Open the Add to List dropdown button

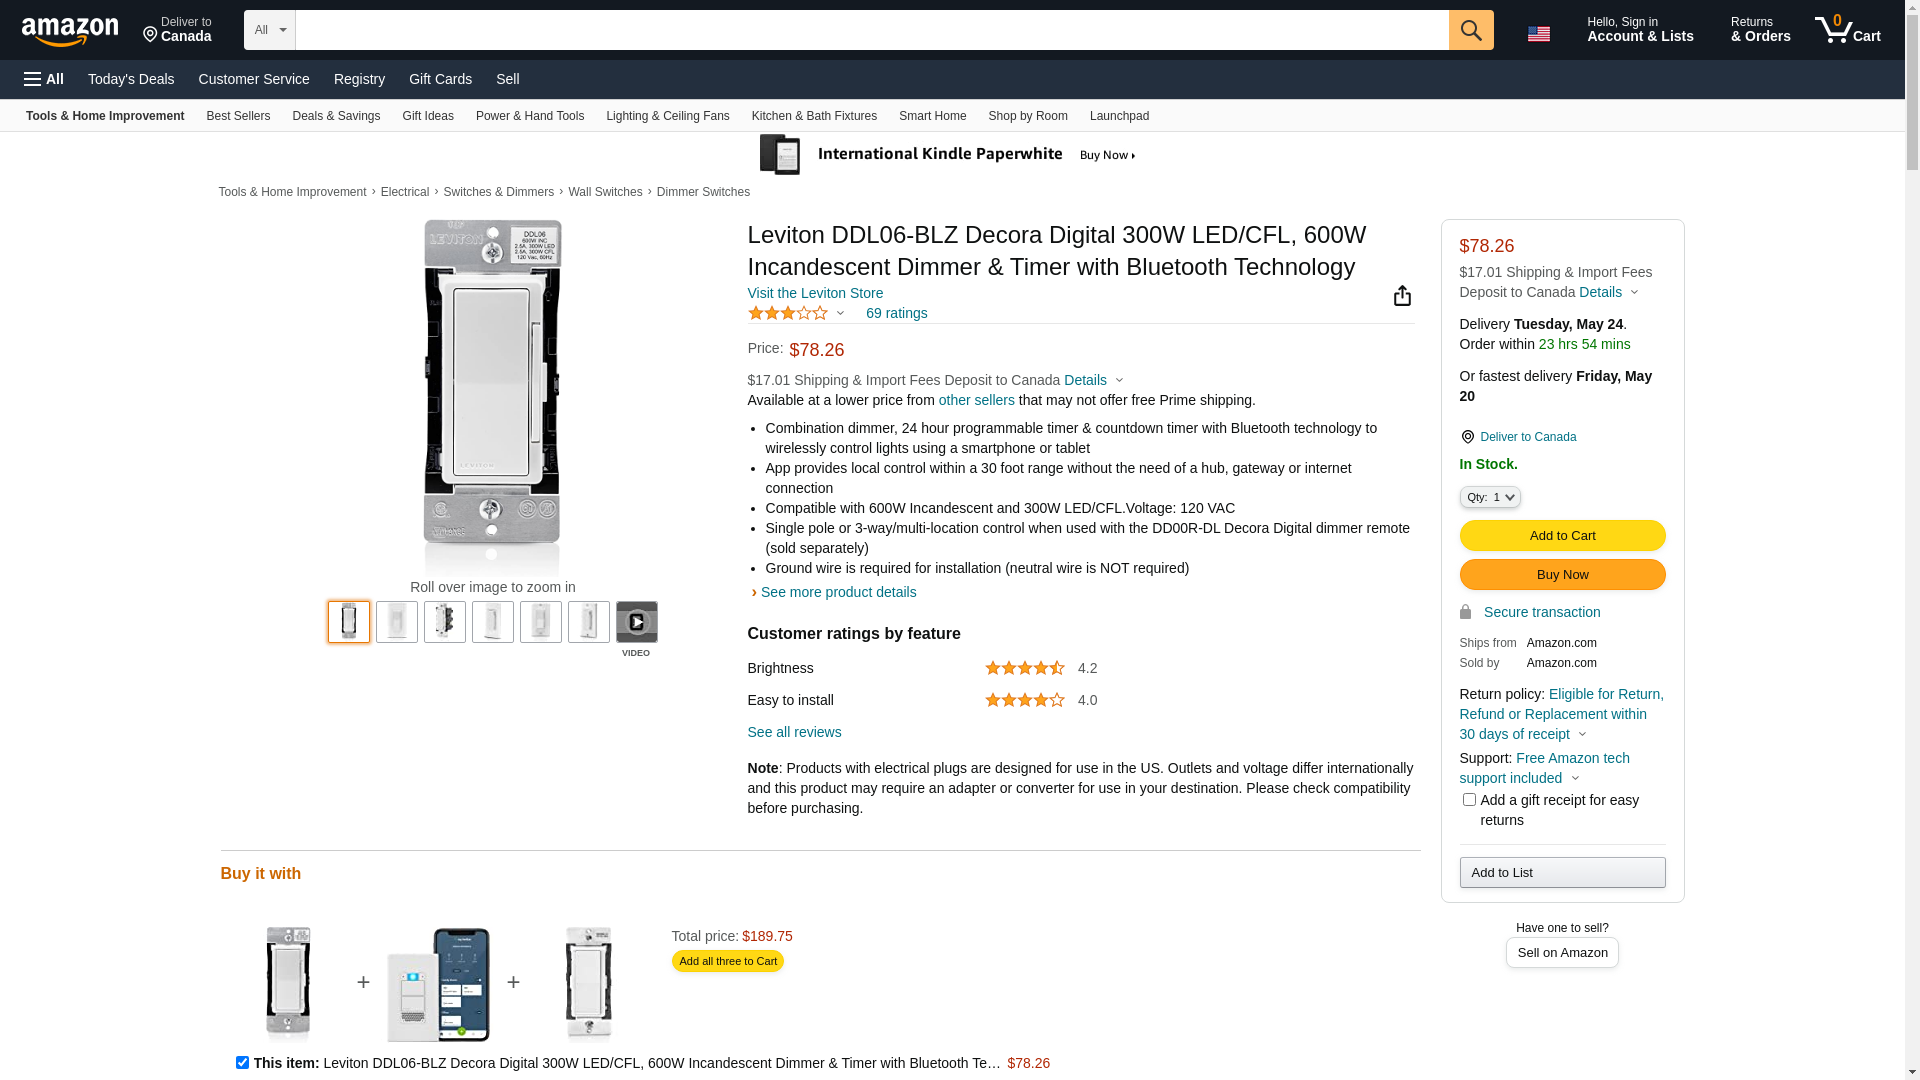1562,873
